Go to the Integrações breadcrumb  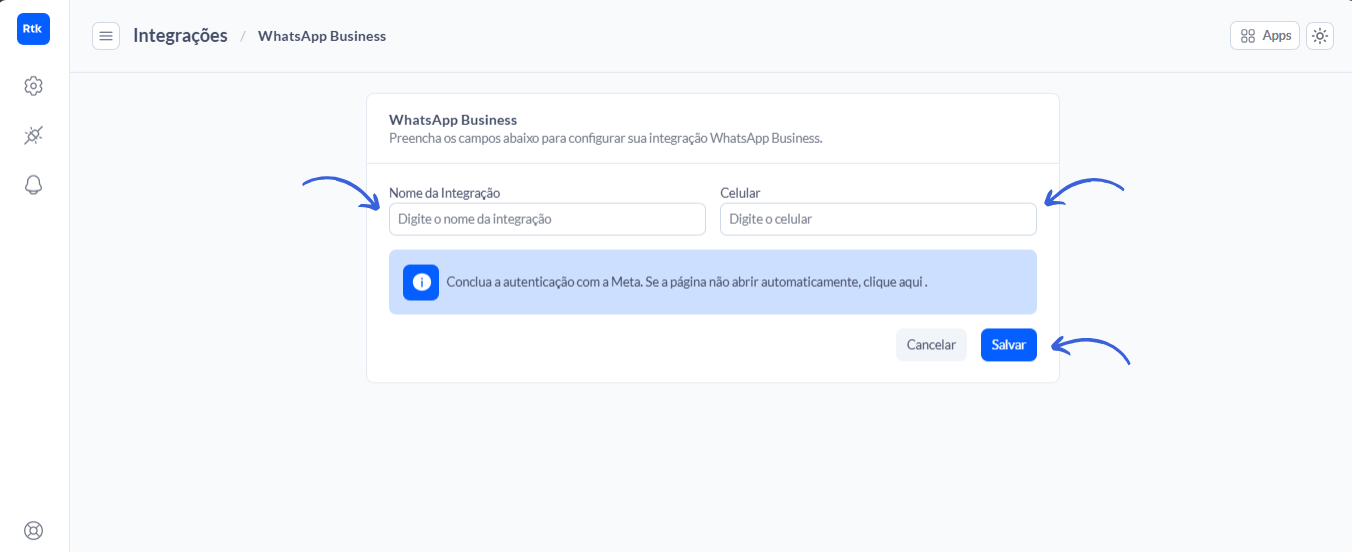180,36
